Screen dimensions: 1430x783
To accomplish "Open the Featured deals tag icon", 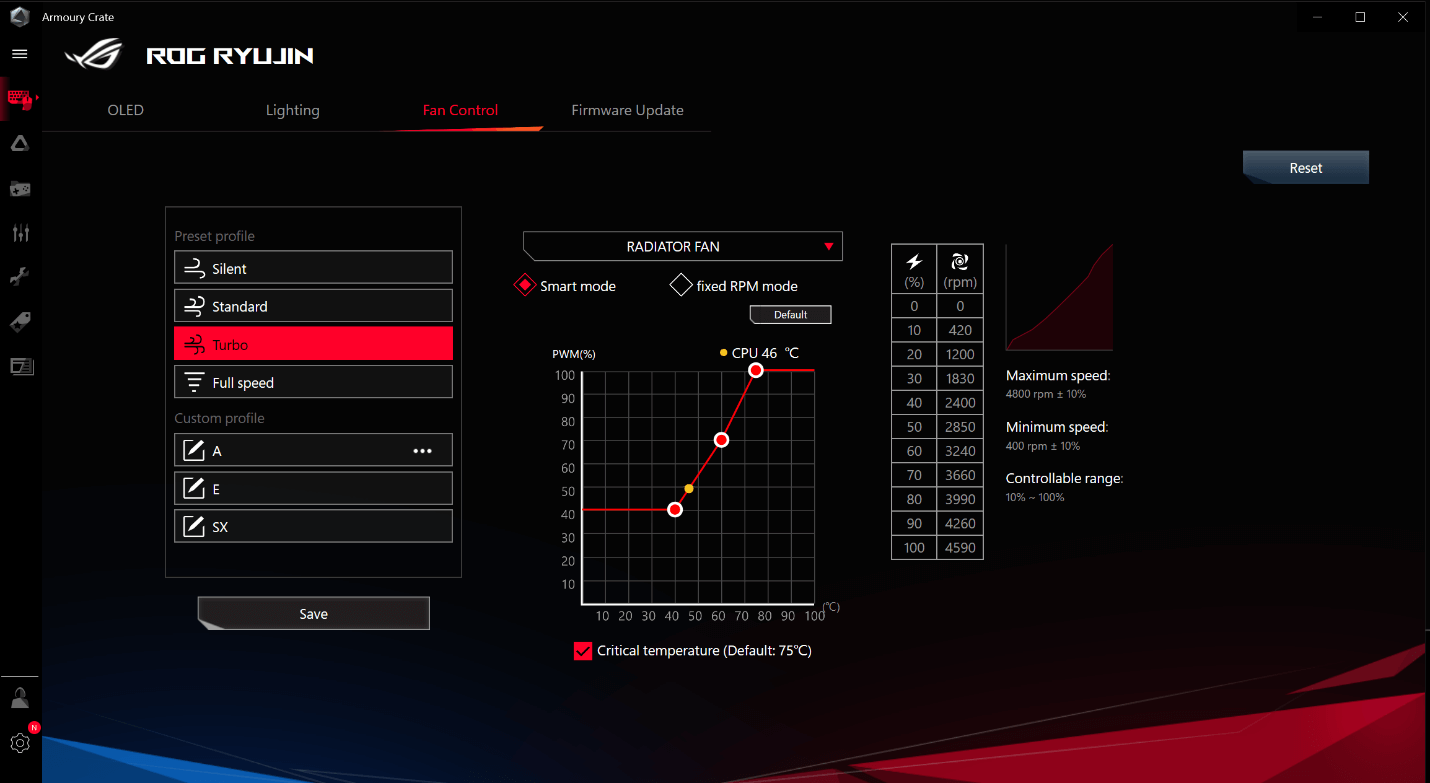I will click(20, 321).
